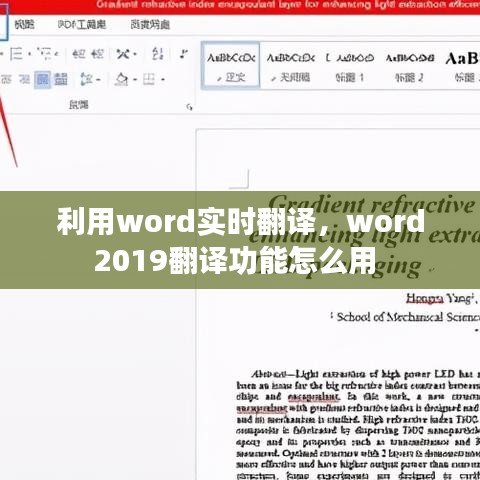This screenshot has height=480, width=480.
Task: Apply distributed alignment
Action: pyautogui.click(x=61, y=79)
